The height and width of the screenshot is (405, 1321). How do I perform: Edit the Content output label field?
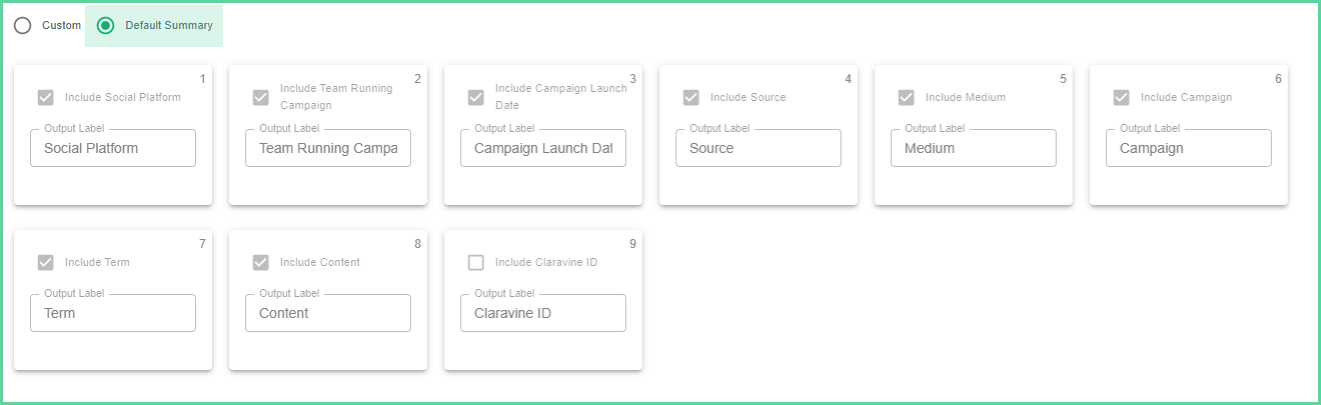pos(328,313)
